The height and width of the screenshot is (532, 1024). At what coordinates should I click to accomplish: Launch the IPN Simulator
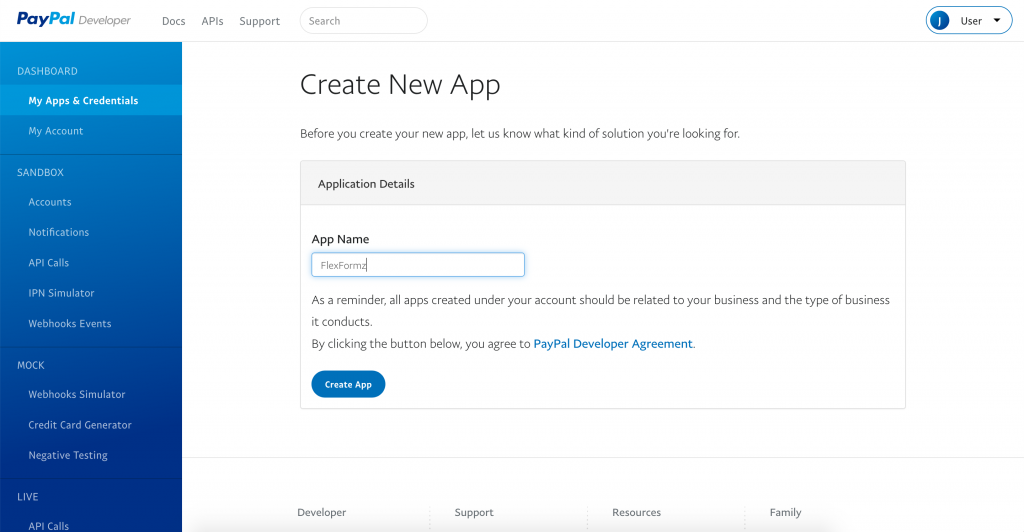(62, 293)
